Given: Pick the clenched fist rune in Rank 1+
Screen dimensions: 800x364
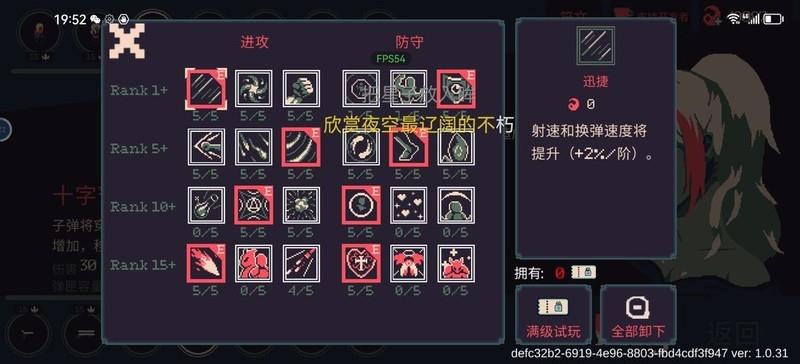Looking at the screenshot, I should tap(301, 89).
